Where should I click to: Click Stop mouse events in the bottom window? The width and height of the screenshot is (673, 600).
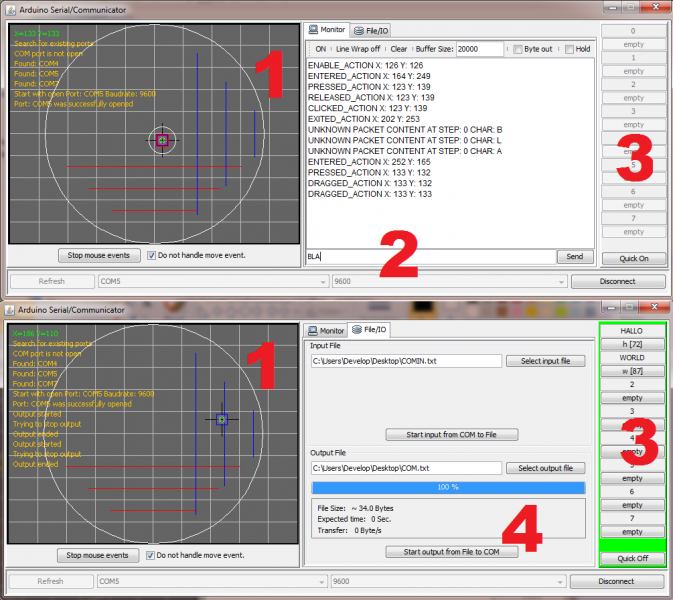(x=98, y=555)
